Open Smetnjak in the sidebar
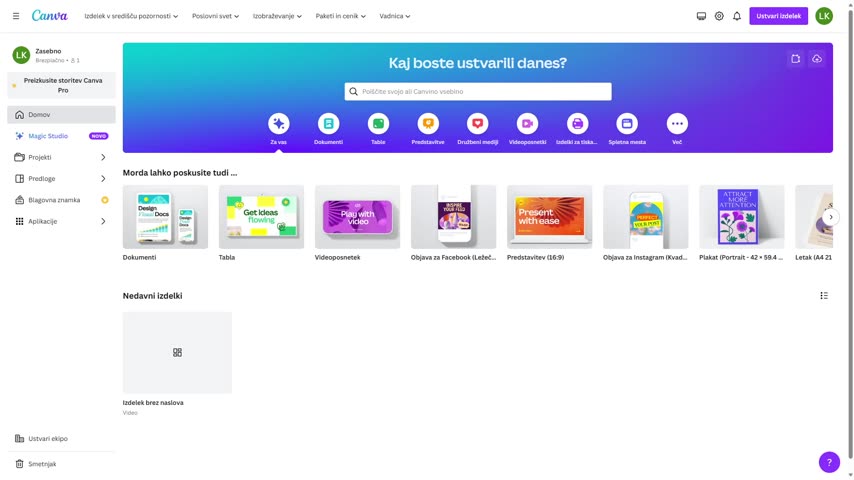Viewport: 854px width, 480px height. 42,464
